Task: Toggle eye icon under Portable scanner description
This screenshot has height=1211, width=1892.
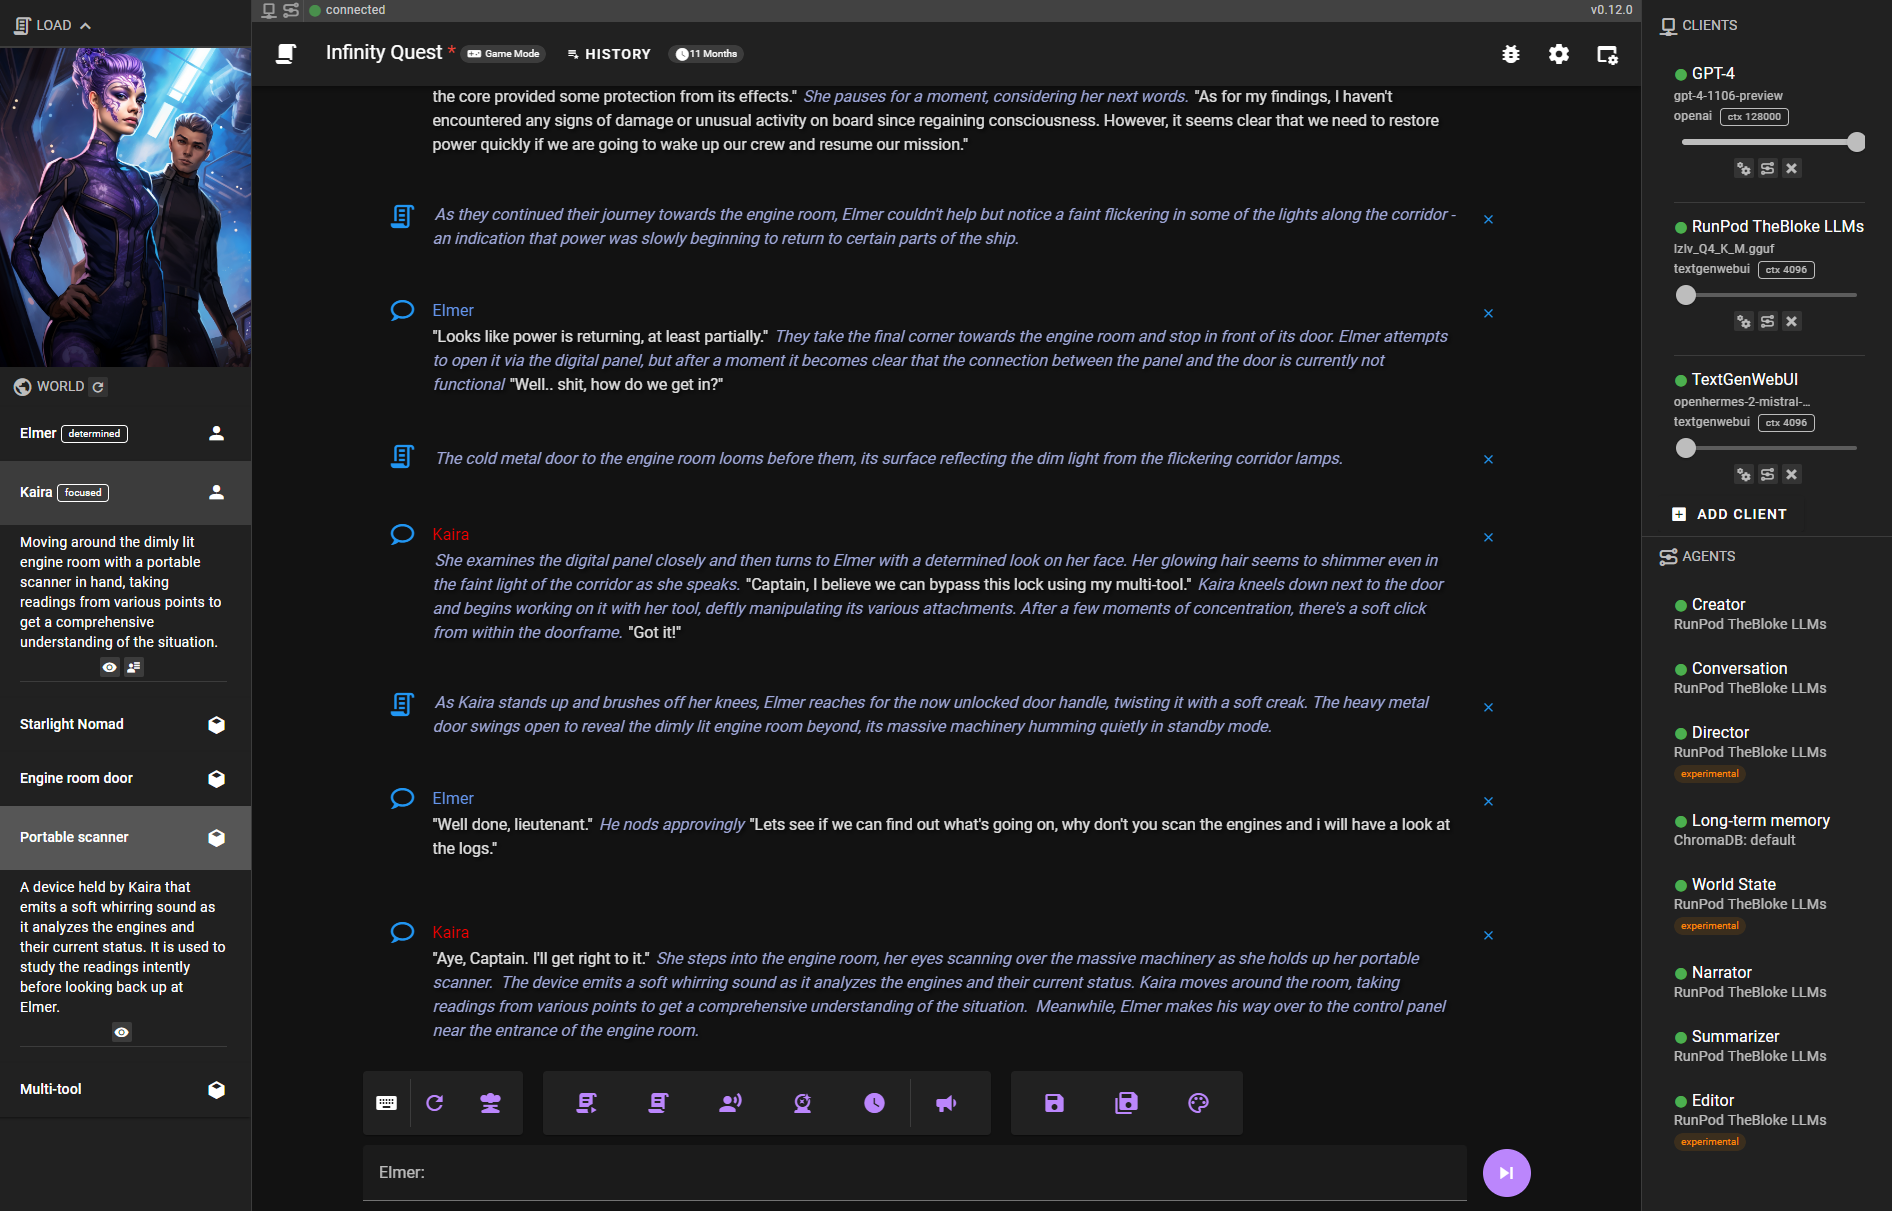Action: pyautogui.click(x=122, y=1032)
